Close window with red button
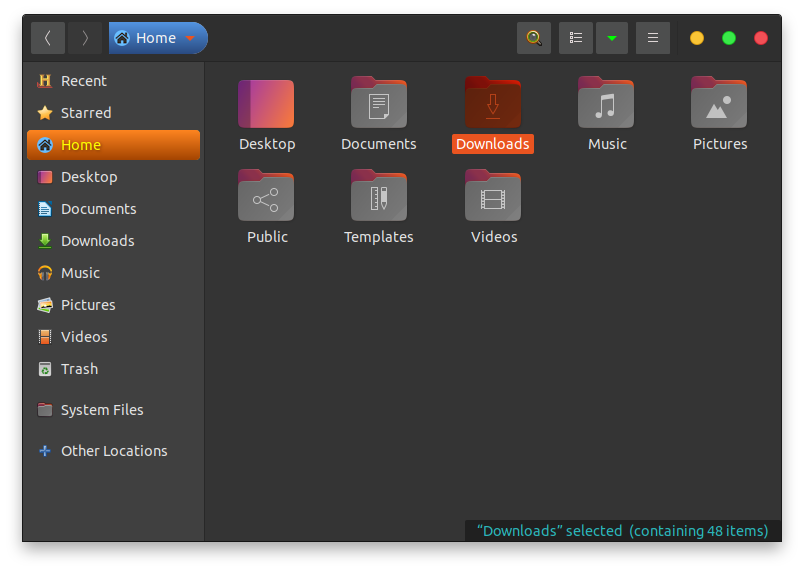 tap(761, 38)
